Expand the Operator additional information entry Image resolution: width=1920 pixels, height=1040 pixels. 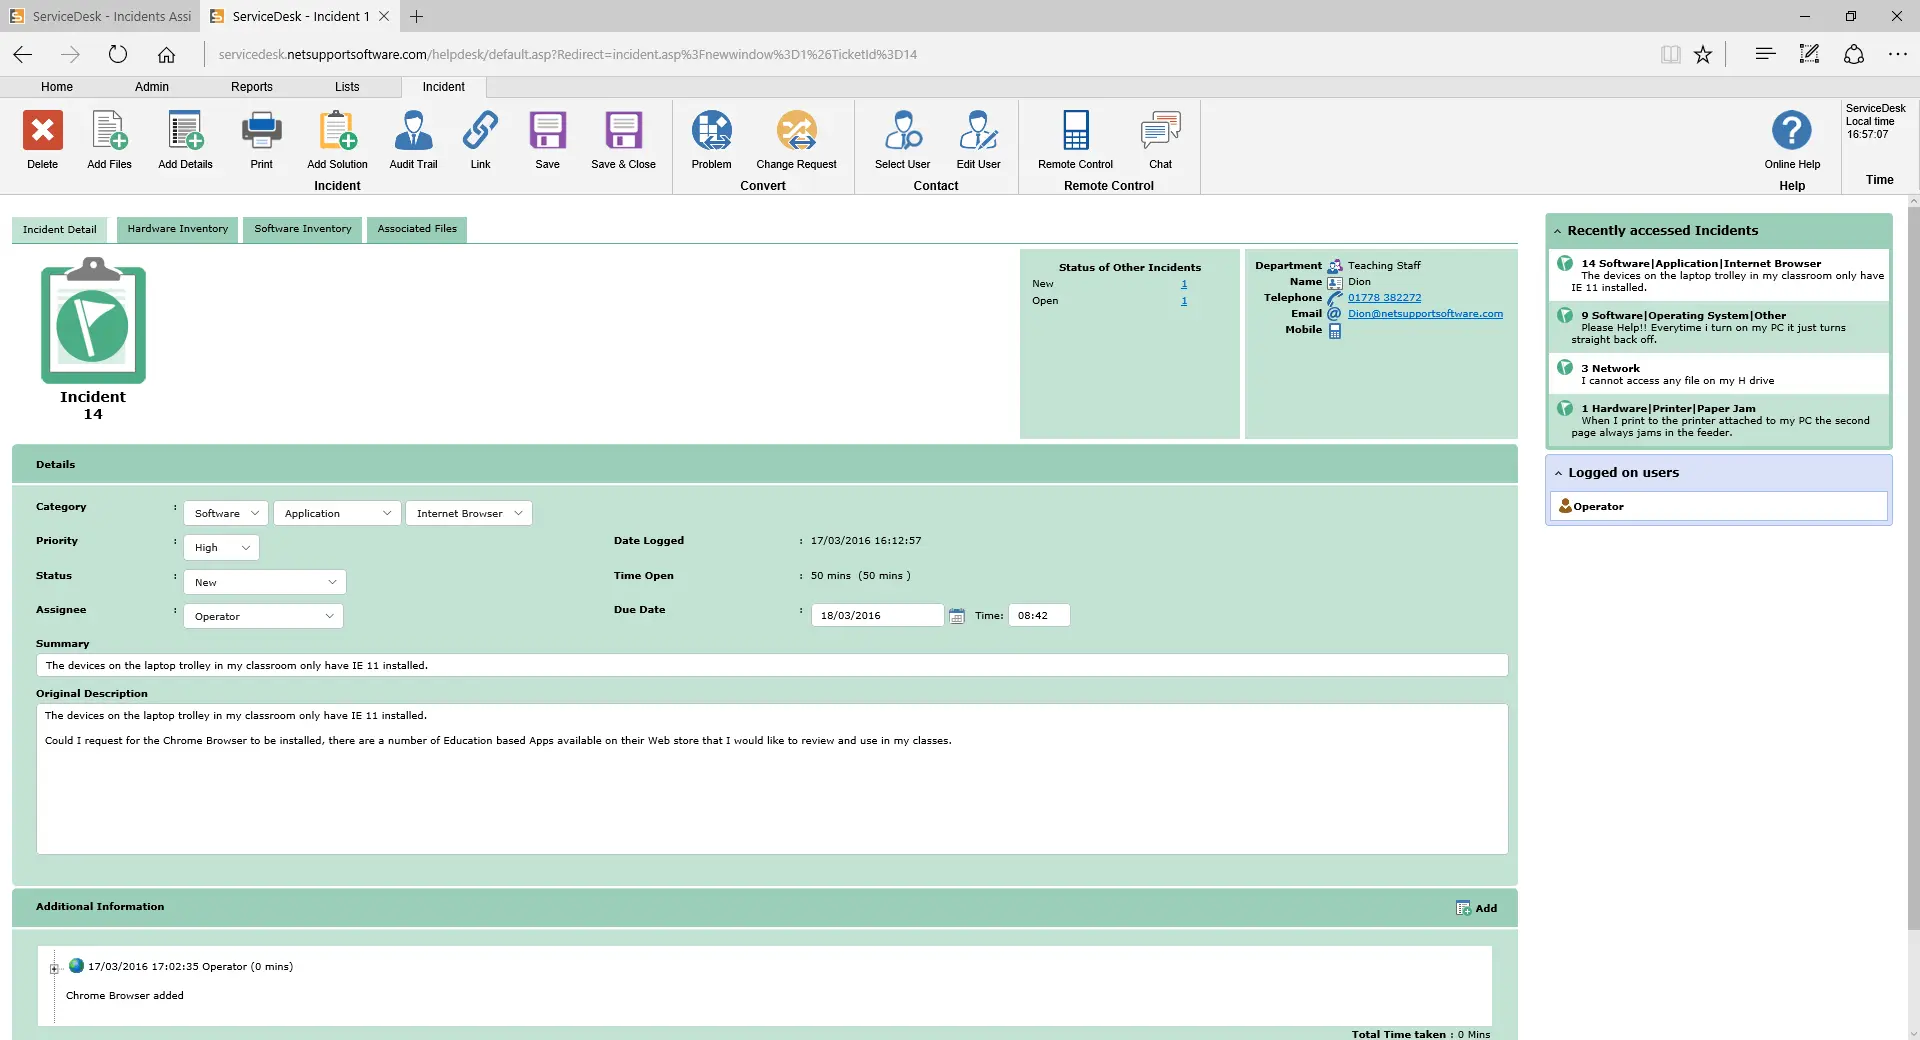pyautogui.click(x=52, y=966)
